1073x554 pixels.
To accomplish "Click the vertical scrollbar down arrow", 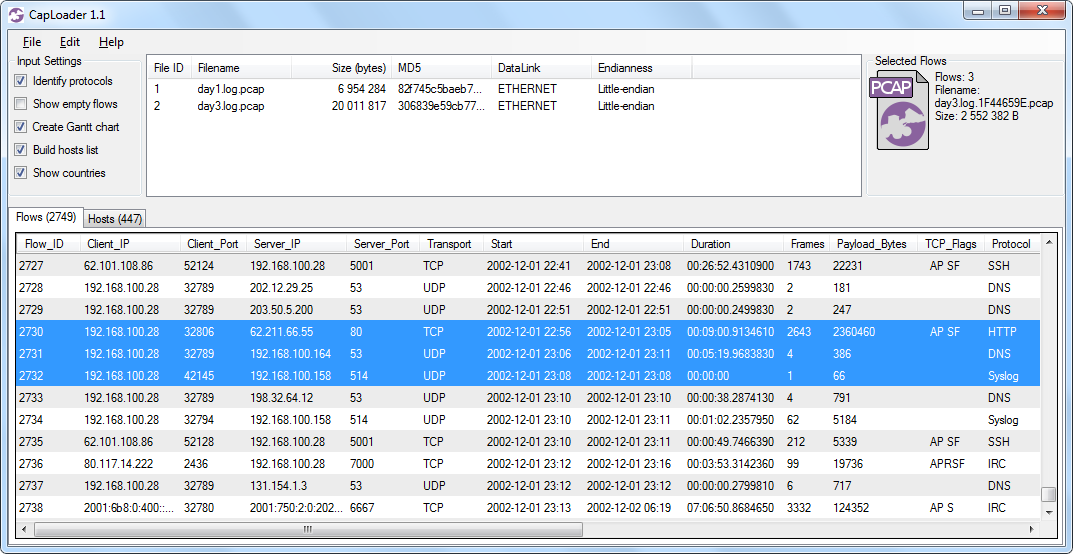I will (x=1048, y=512).
